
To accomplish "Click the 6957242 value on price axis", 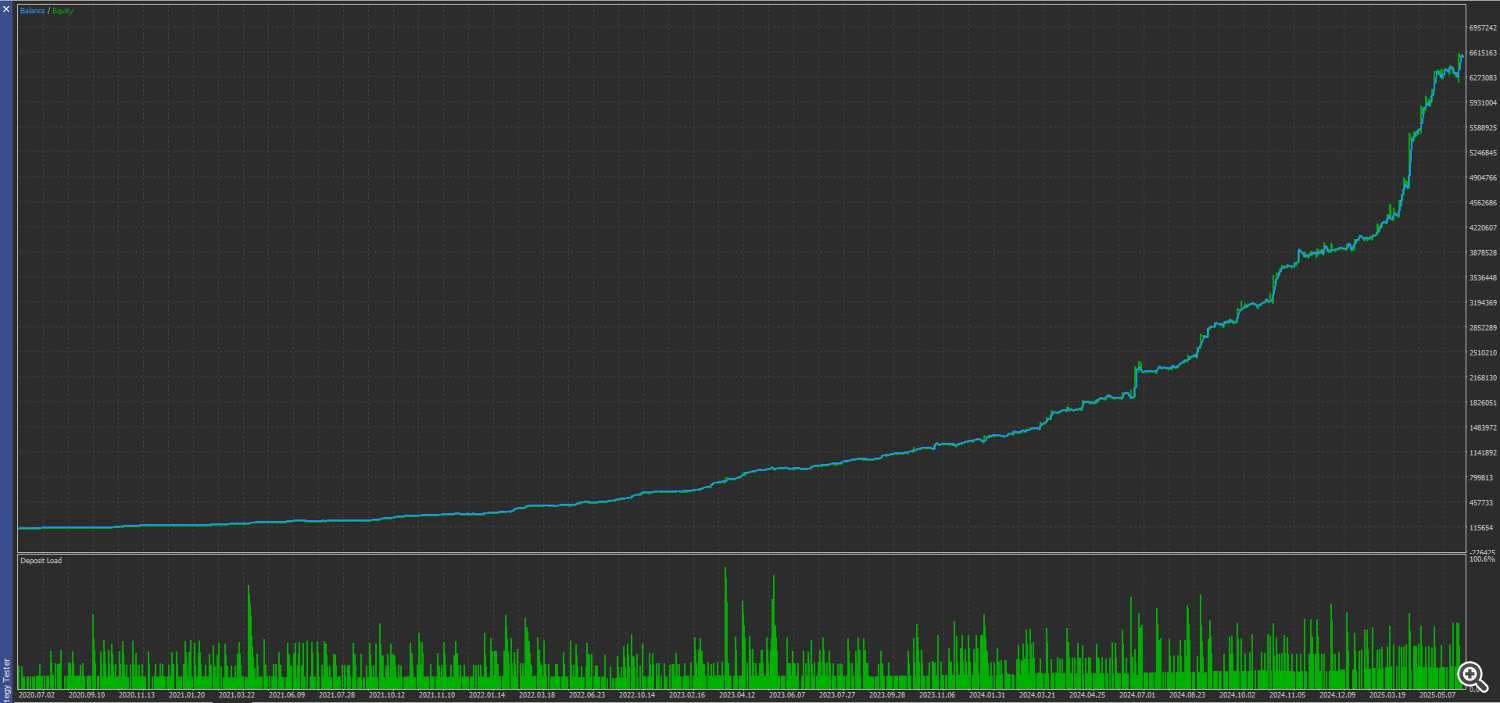I will (1482, 28).
